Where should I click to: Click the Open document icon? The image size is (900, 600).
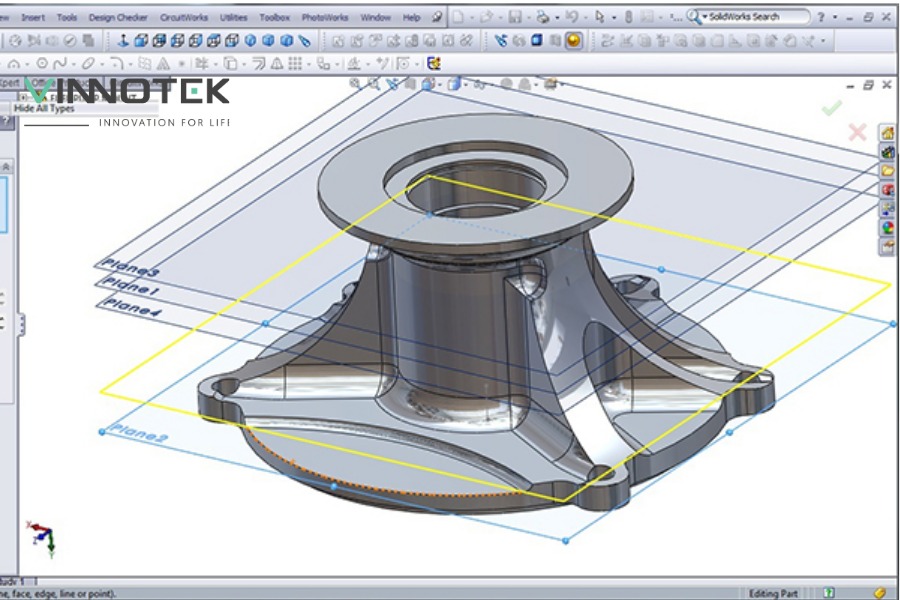pos(487,17)
